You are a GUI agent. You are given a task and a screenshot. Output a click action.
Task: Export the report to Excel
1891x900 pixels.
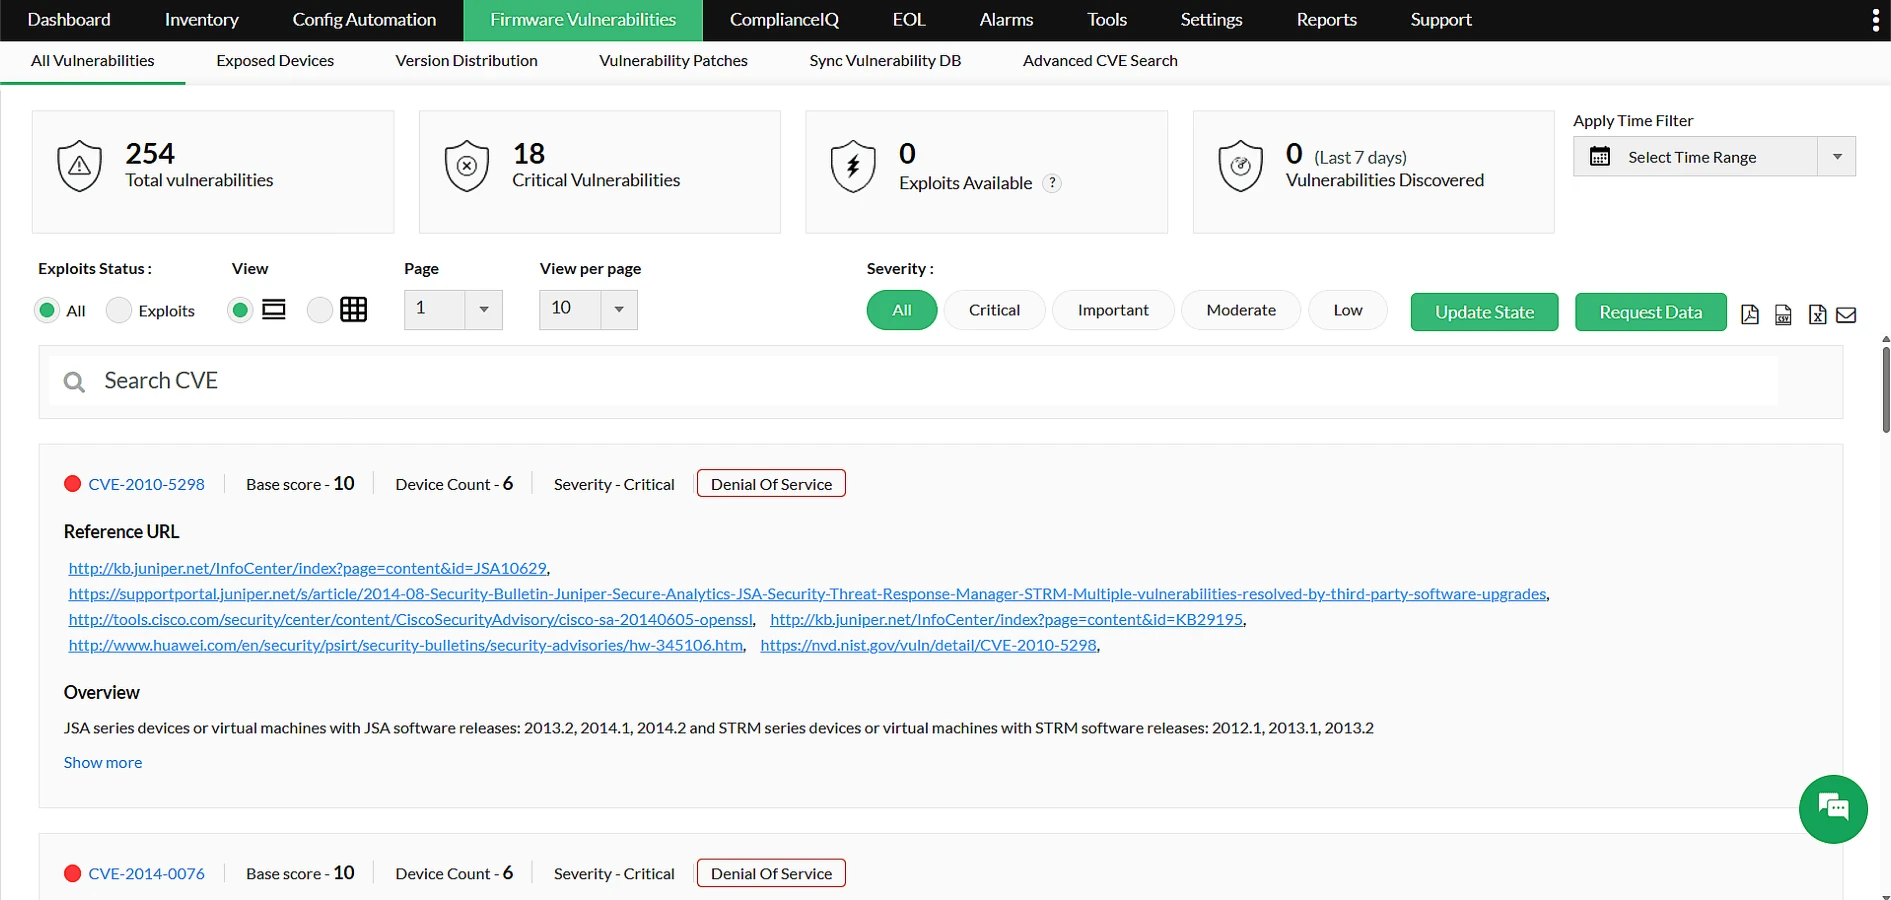[x=1817, y=314]
